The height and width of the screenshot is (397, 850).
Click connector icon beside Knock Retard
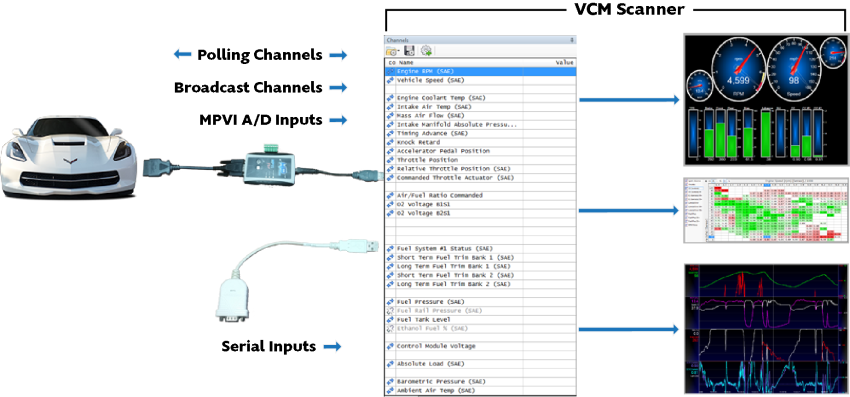tap(390, 142)
